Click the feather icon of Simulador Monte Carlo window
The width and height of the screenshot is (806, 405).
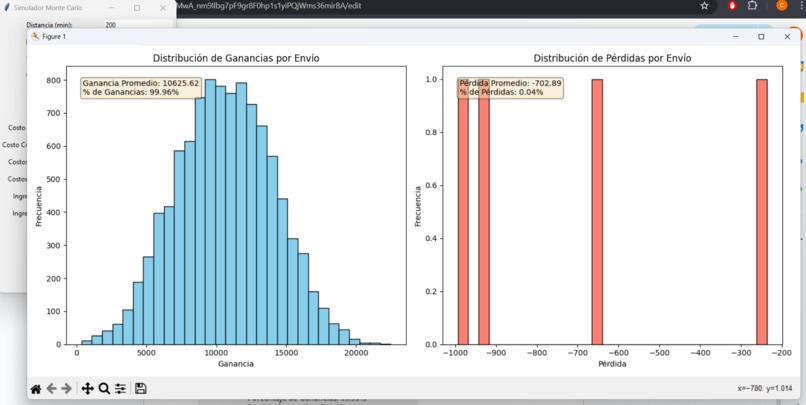[x=7, y=8]
